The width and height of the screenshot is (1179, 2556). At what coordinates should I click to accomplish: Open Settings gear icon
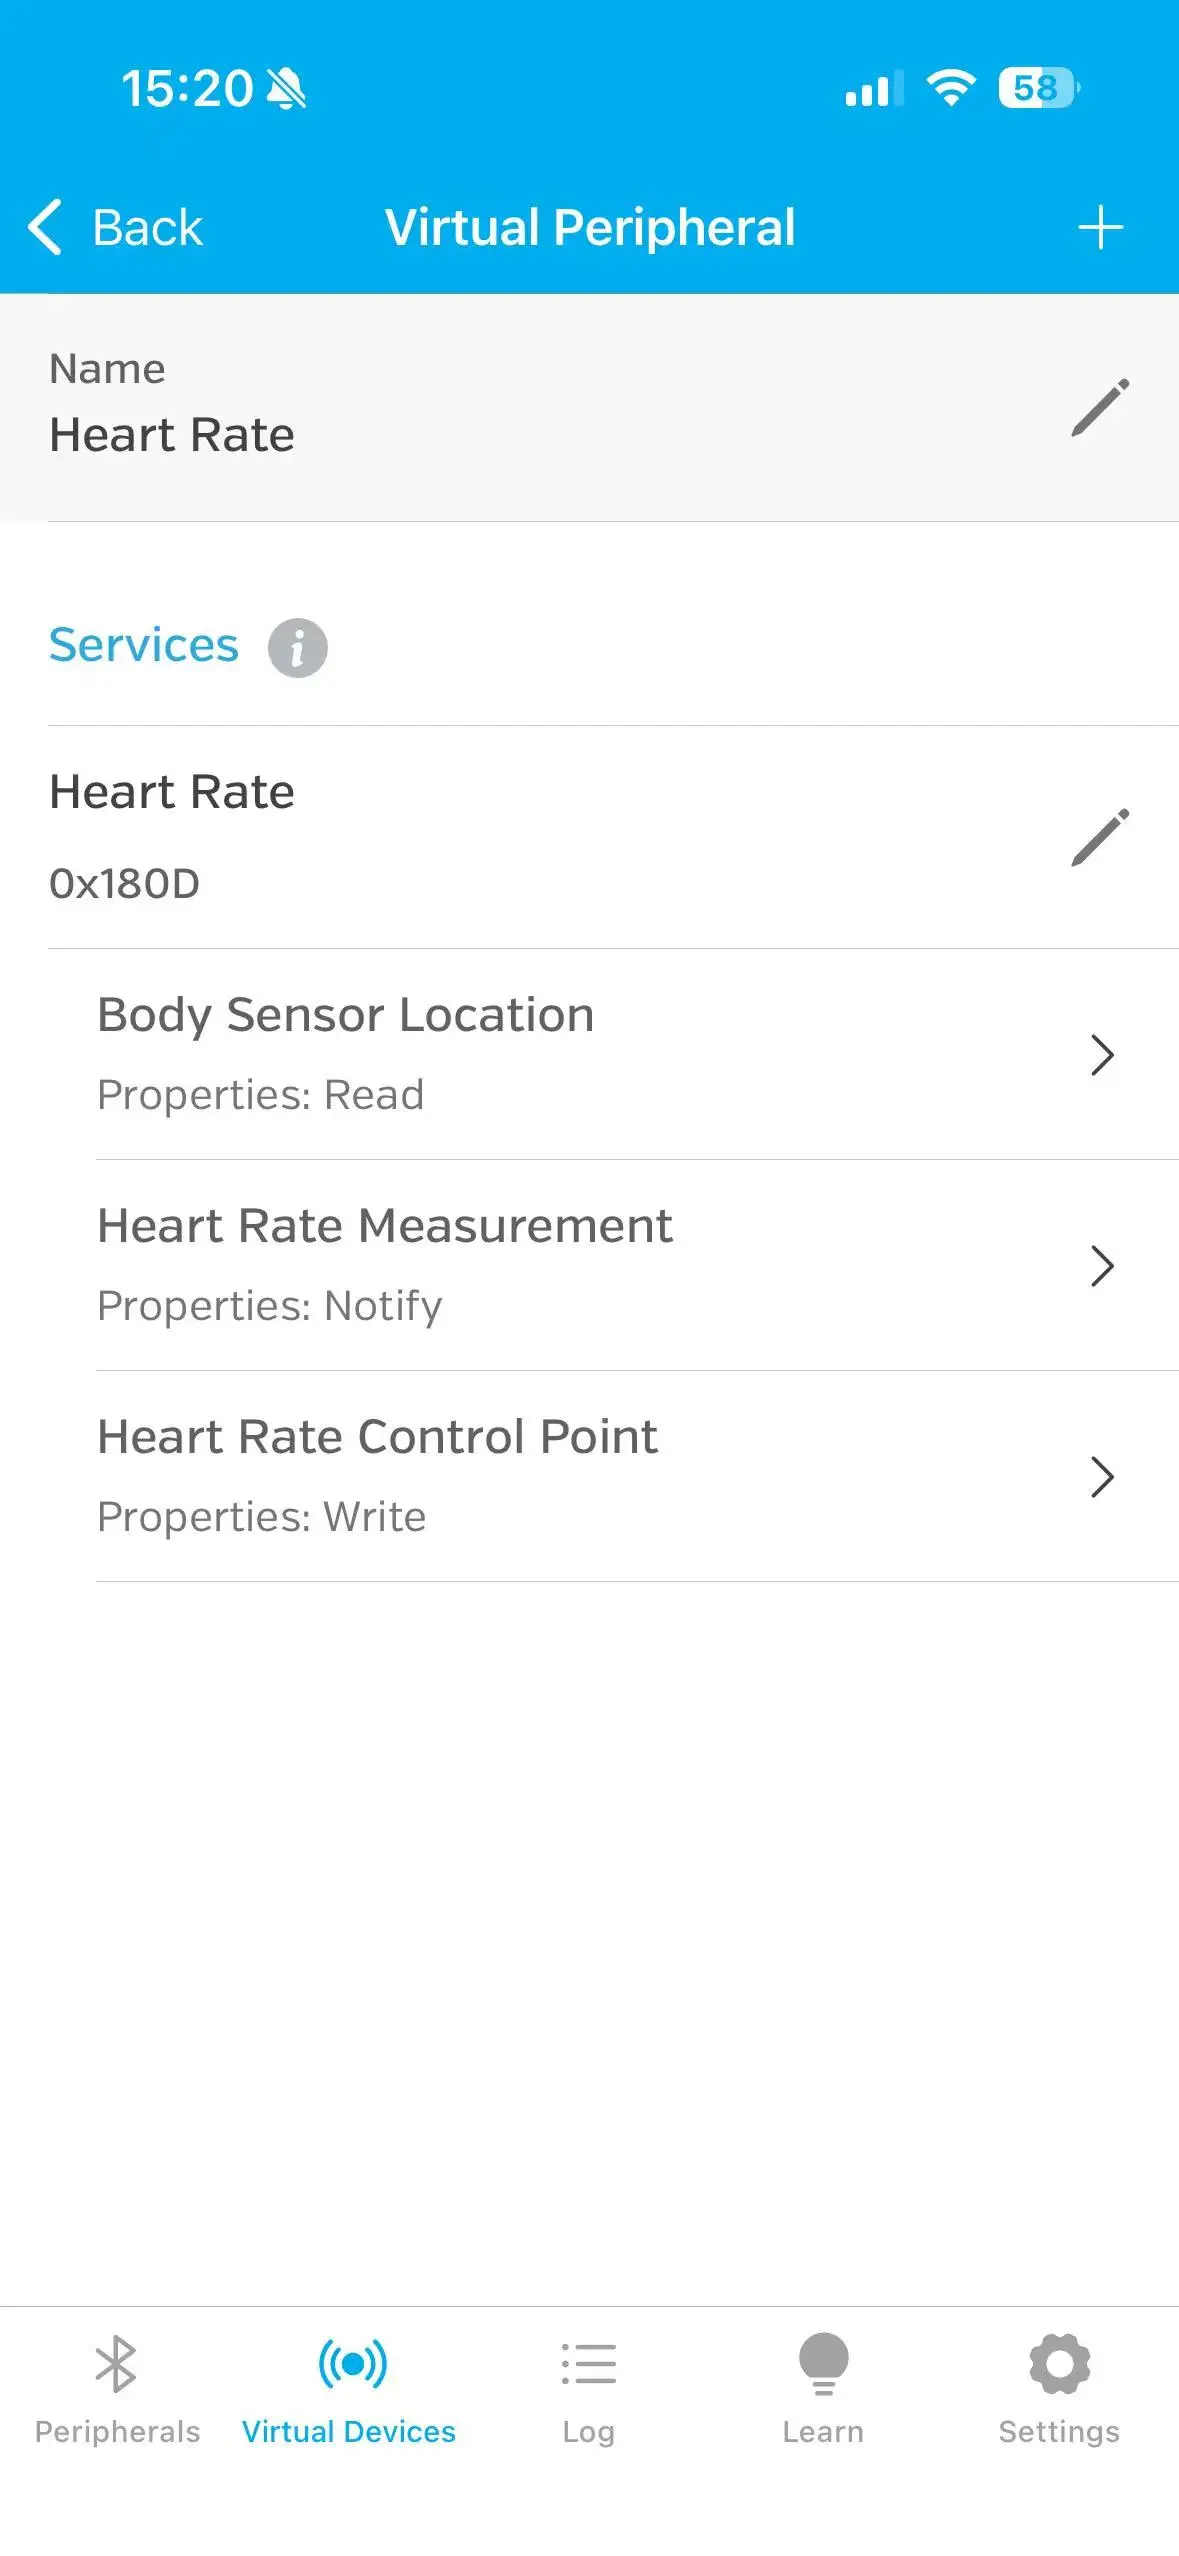1059,2364
